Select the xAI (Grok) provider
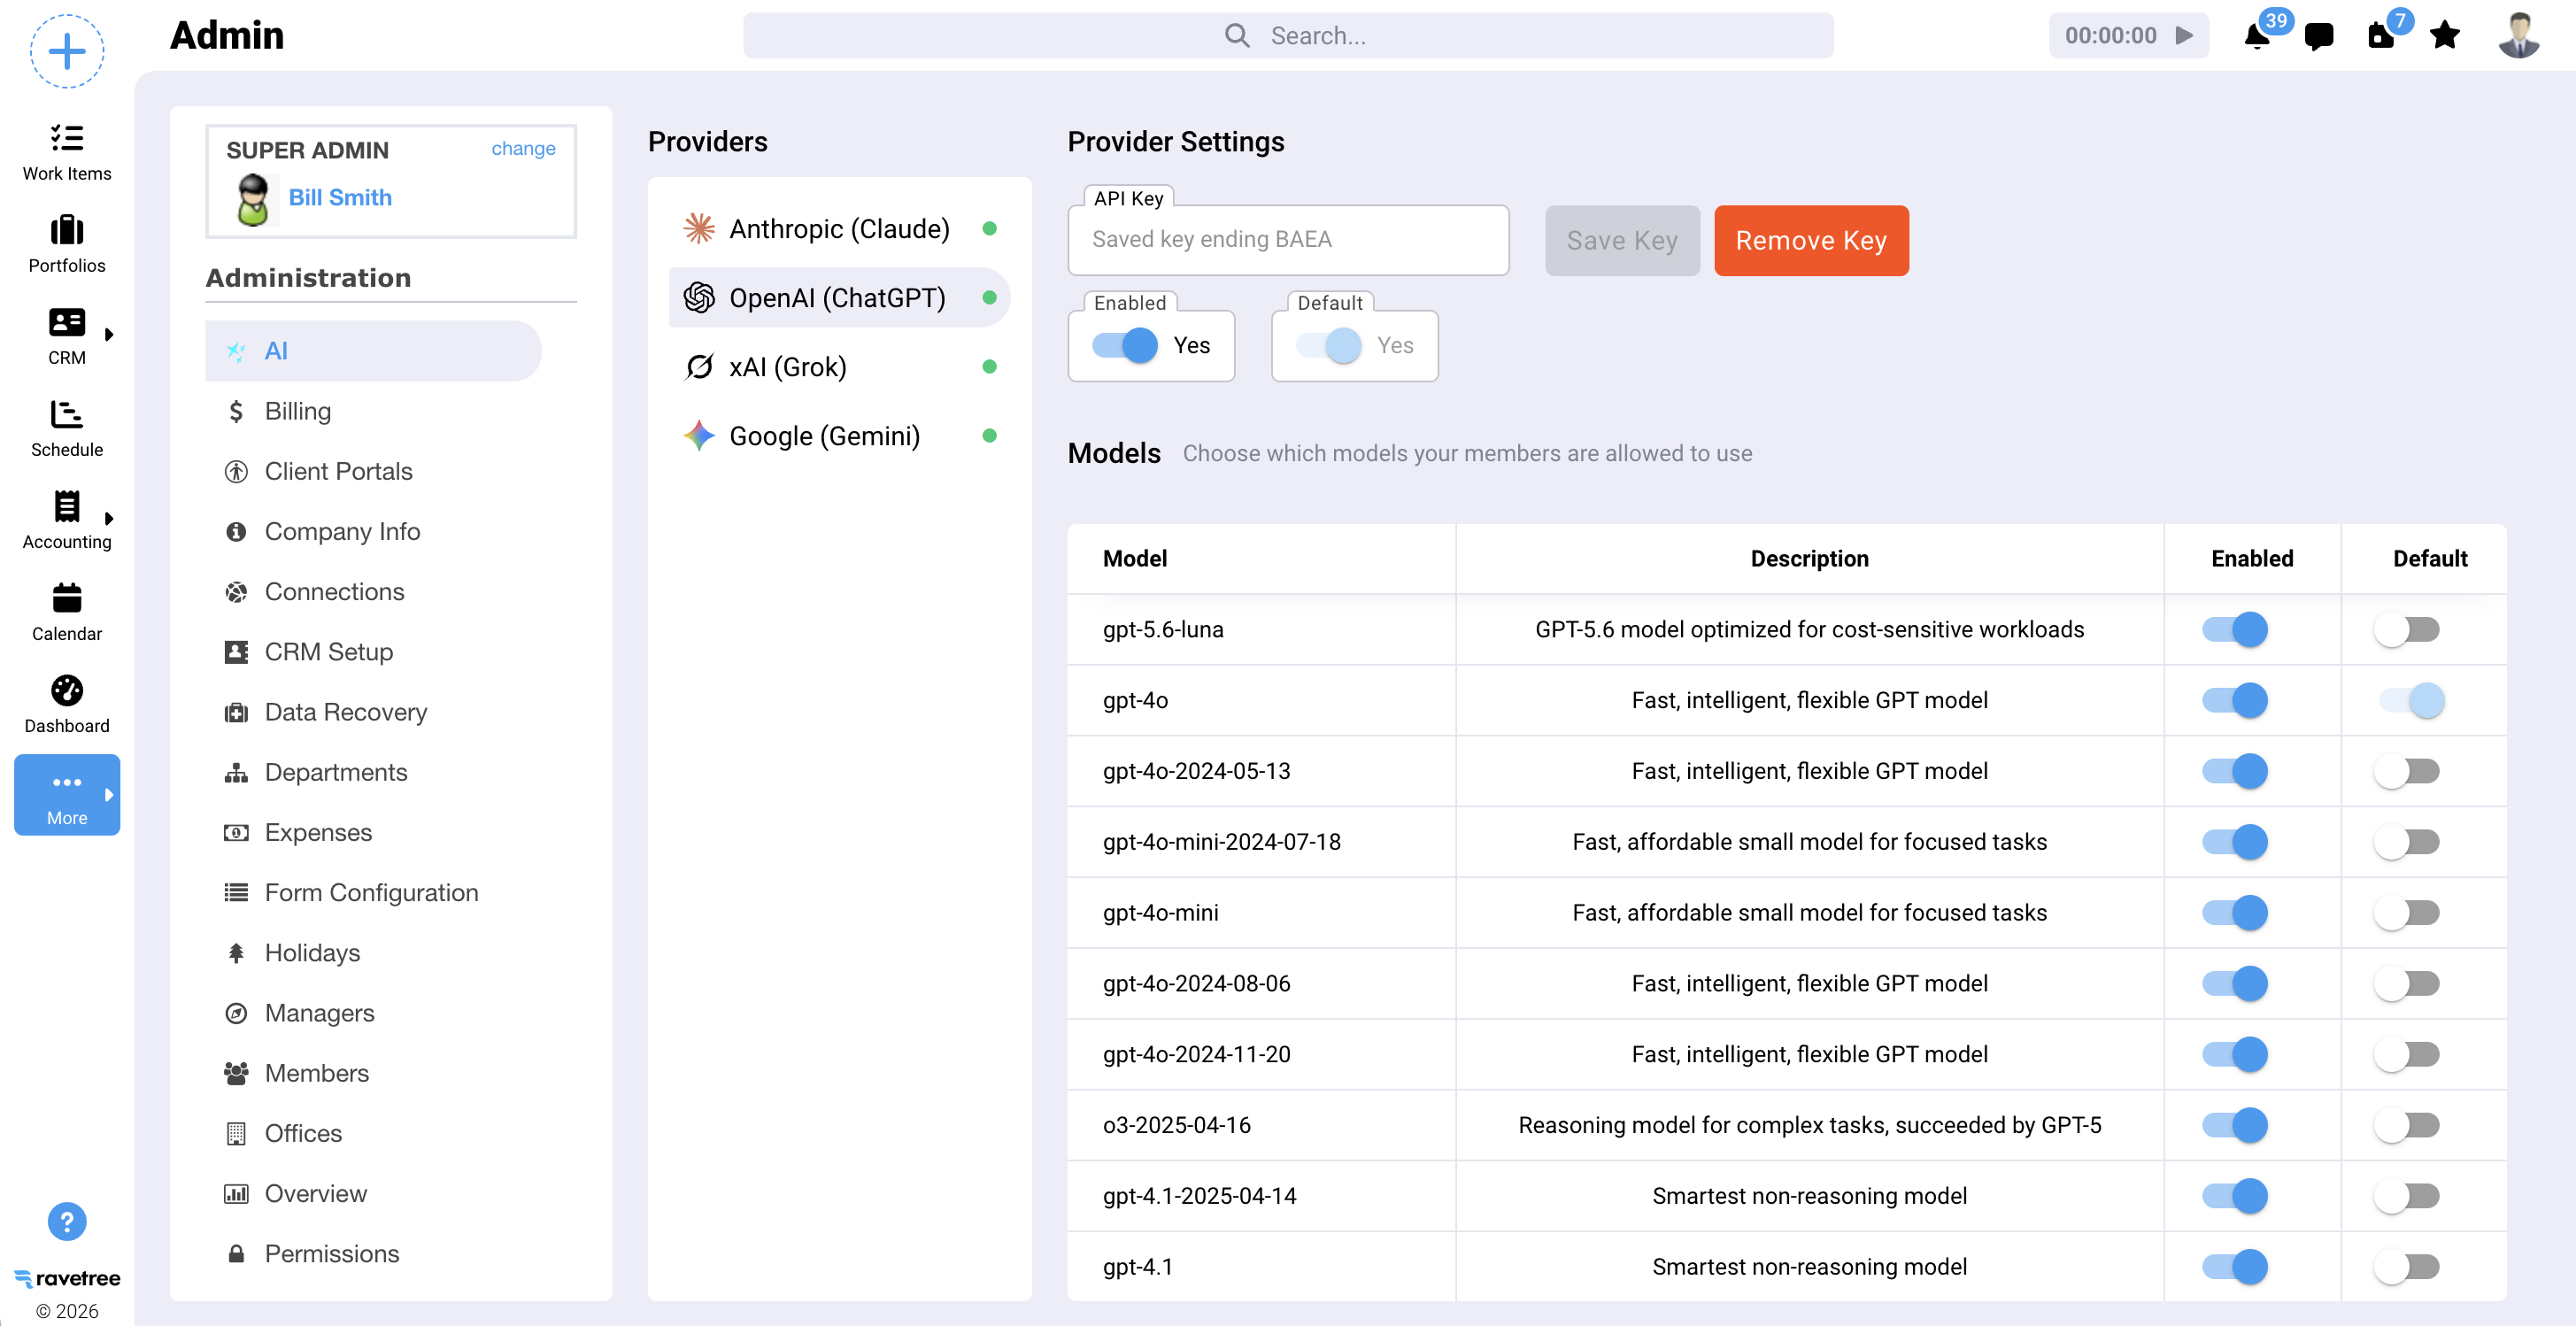 coord(839,366)
